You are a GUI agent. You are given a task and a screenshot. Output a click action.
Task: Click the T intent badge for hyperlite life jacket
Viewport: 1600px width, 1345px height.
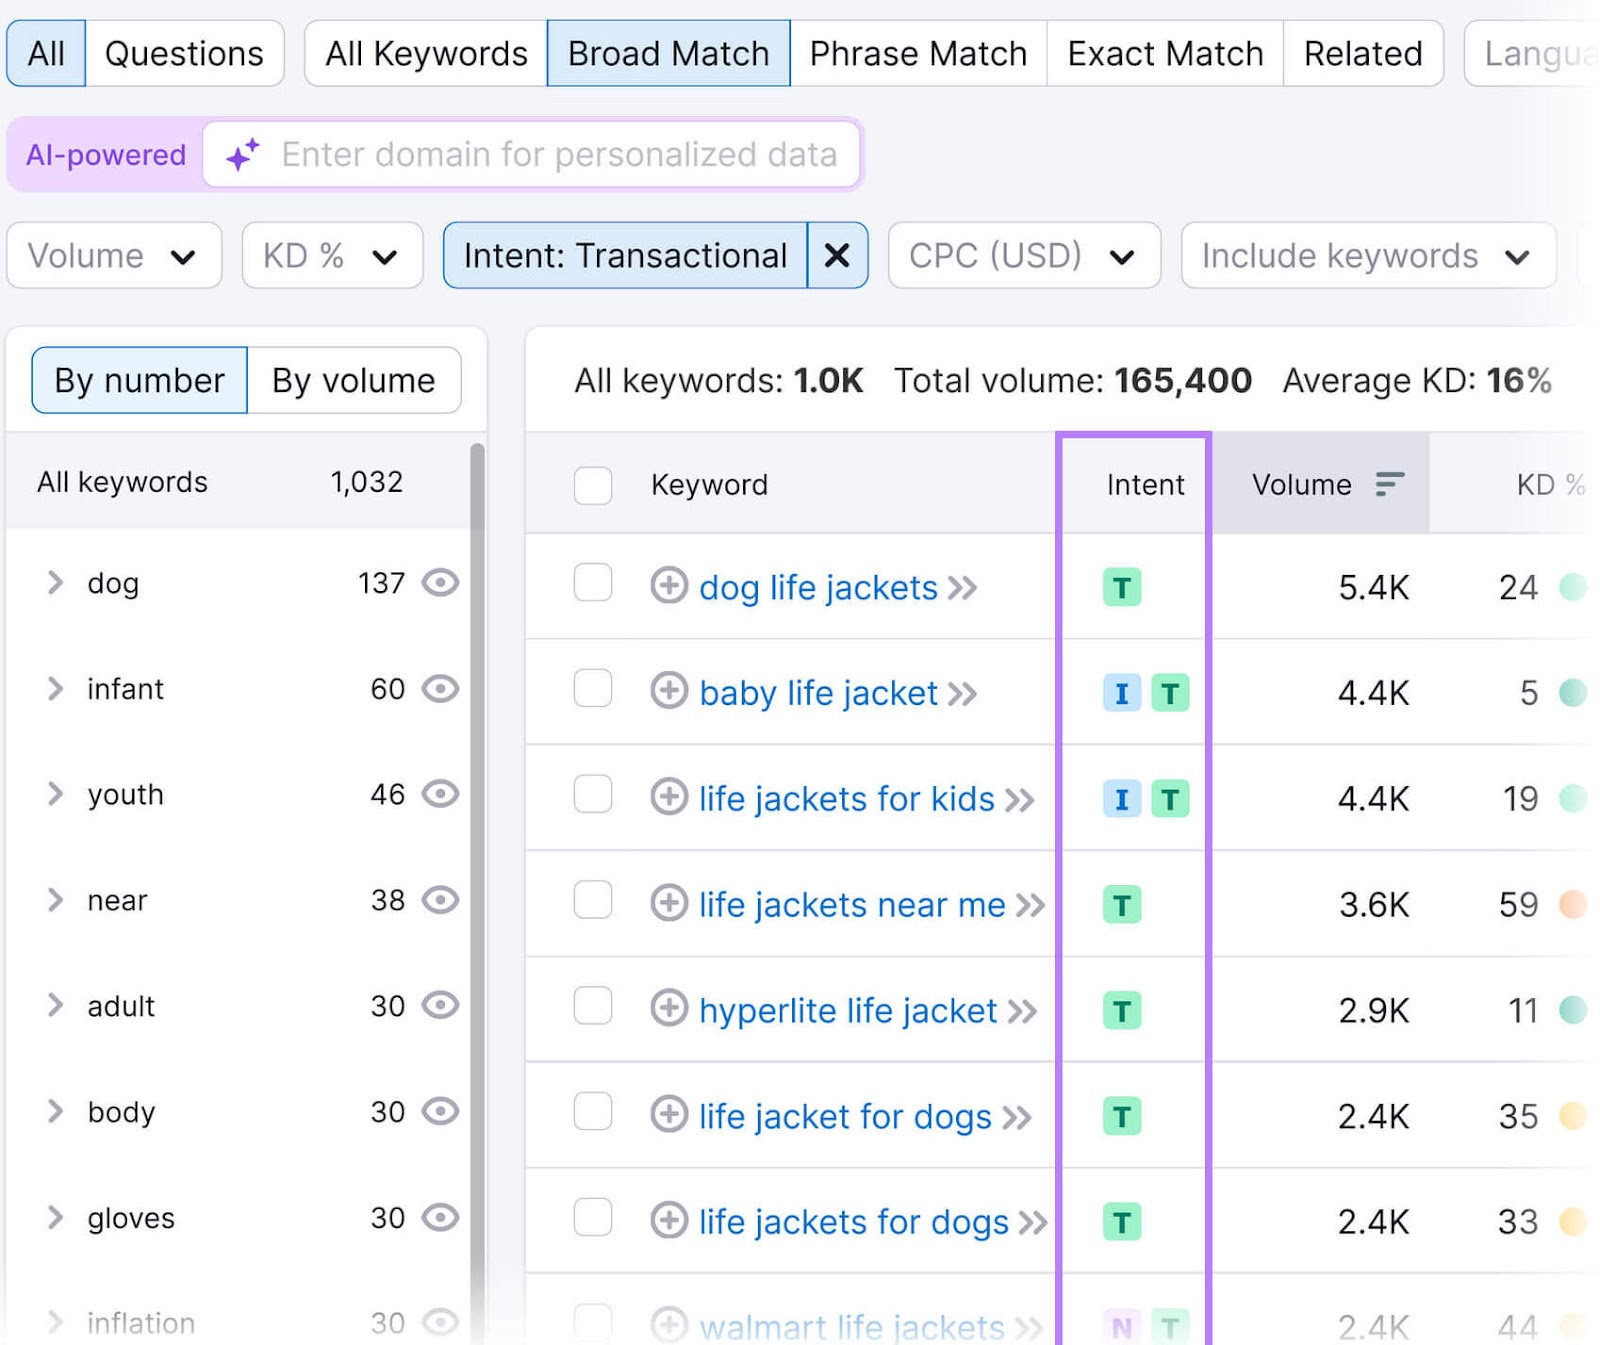pyautogui.click(x=1122, y=1011)
